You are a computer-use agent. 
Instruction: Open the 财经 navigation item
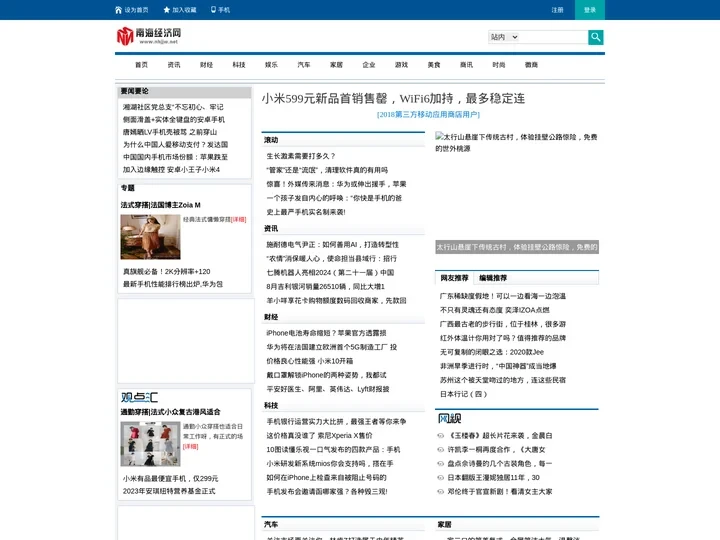pyautogui.click(x=207, y=65)
